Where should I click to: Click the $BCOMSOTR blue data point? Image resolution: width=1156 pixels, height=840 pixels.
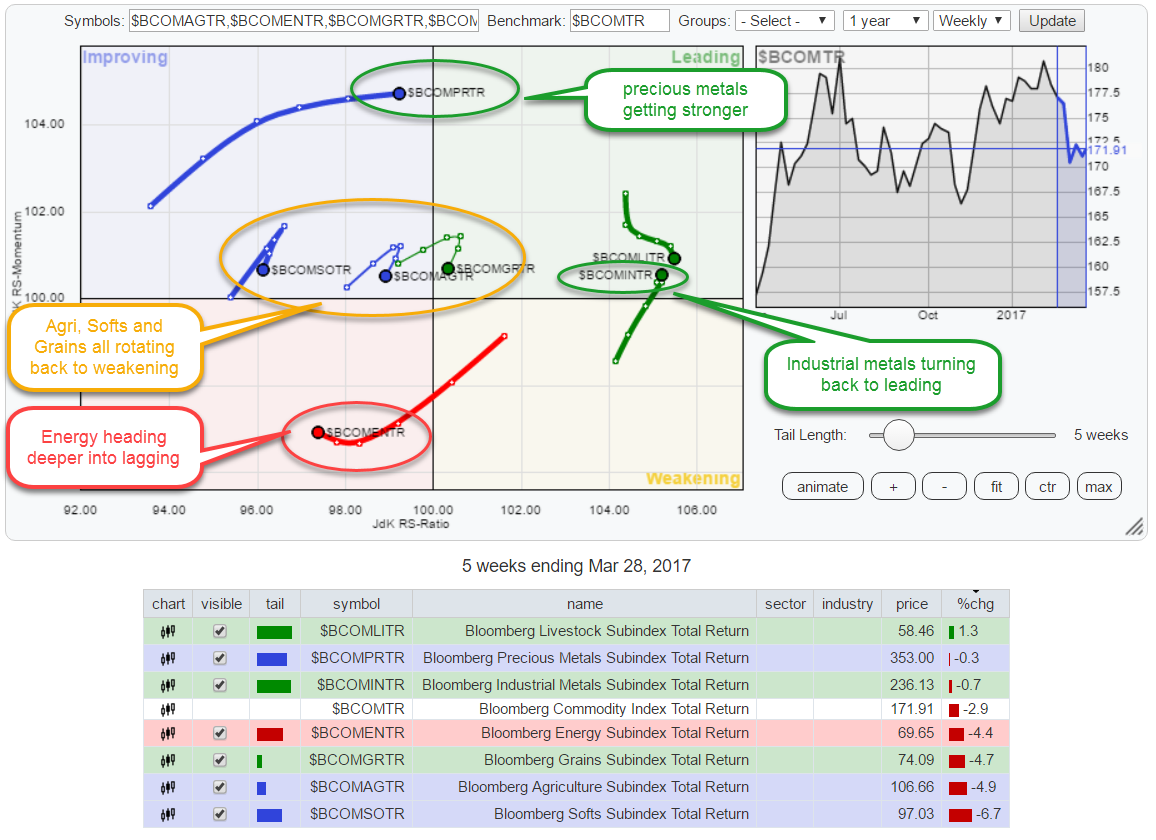pos(262,270)
